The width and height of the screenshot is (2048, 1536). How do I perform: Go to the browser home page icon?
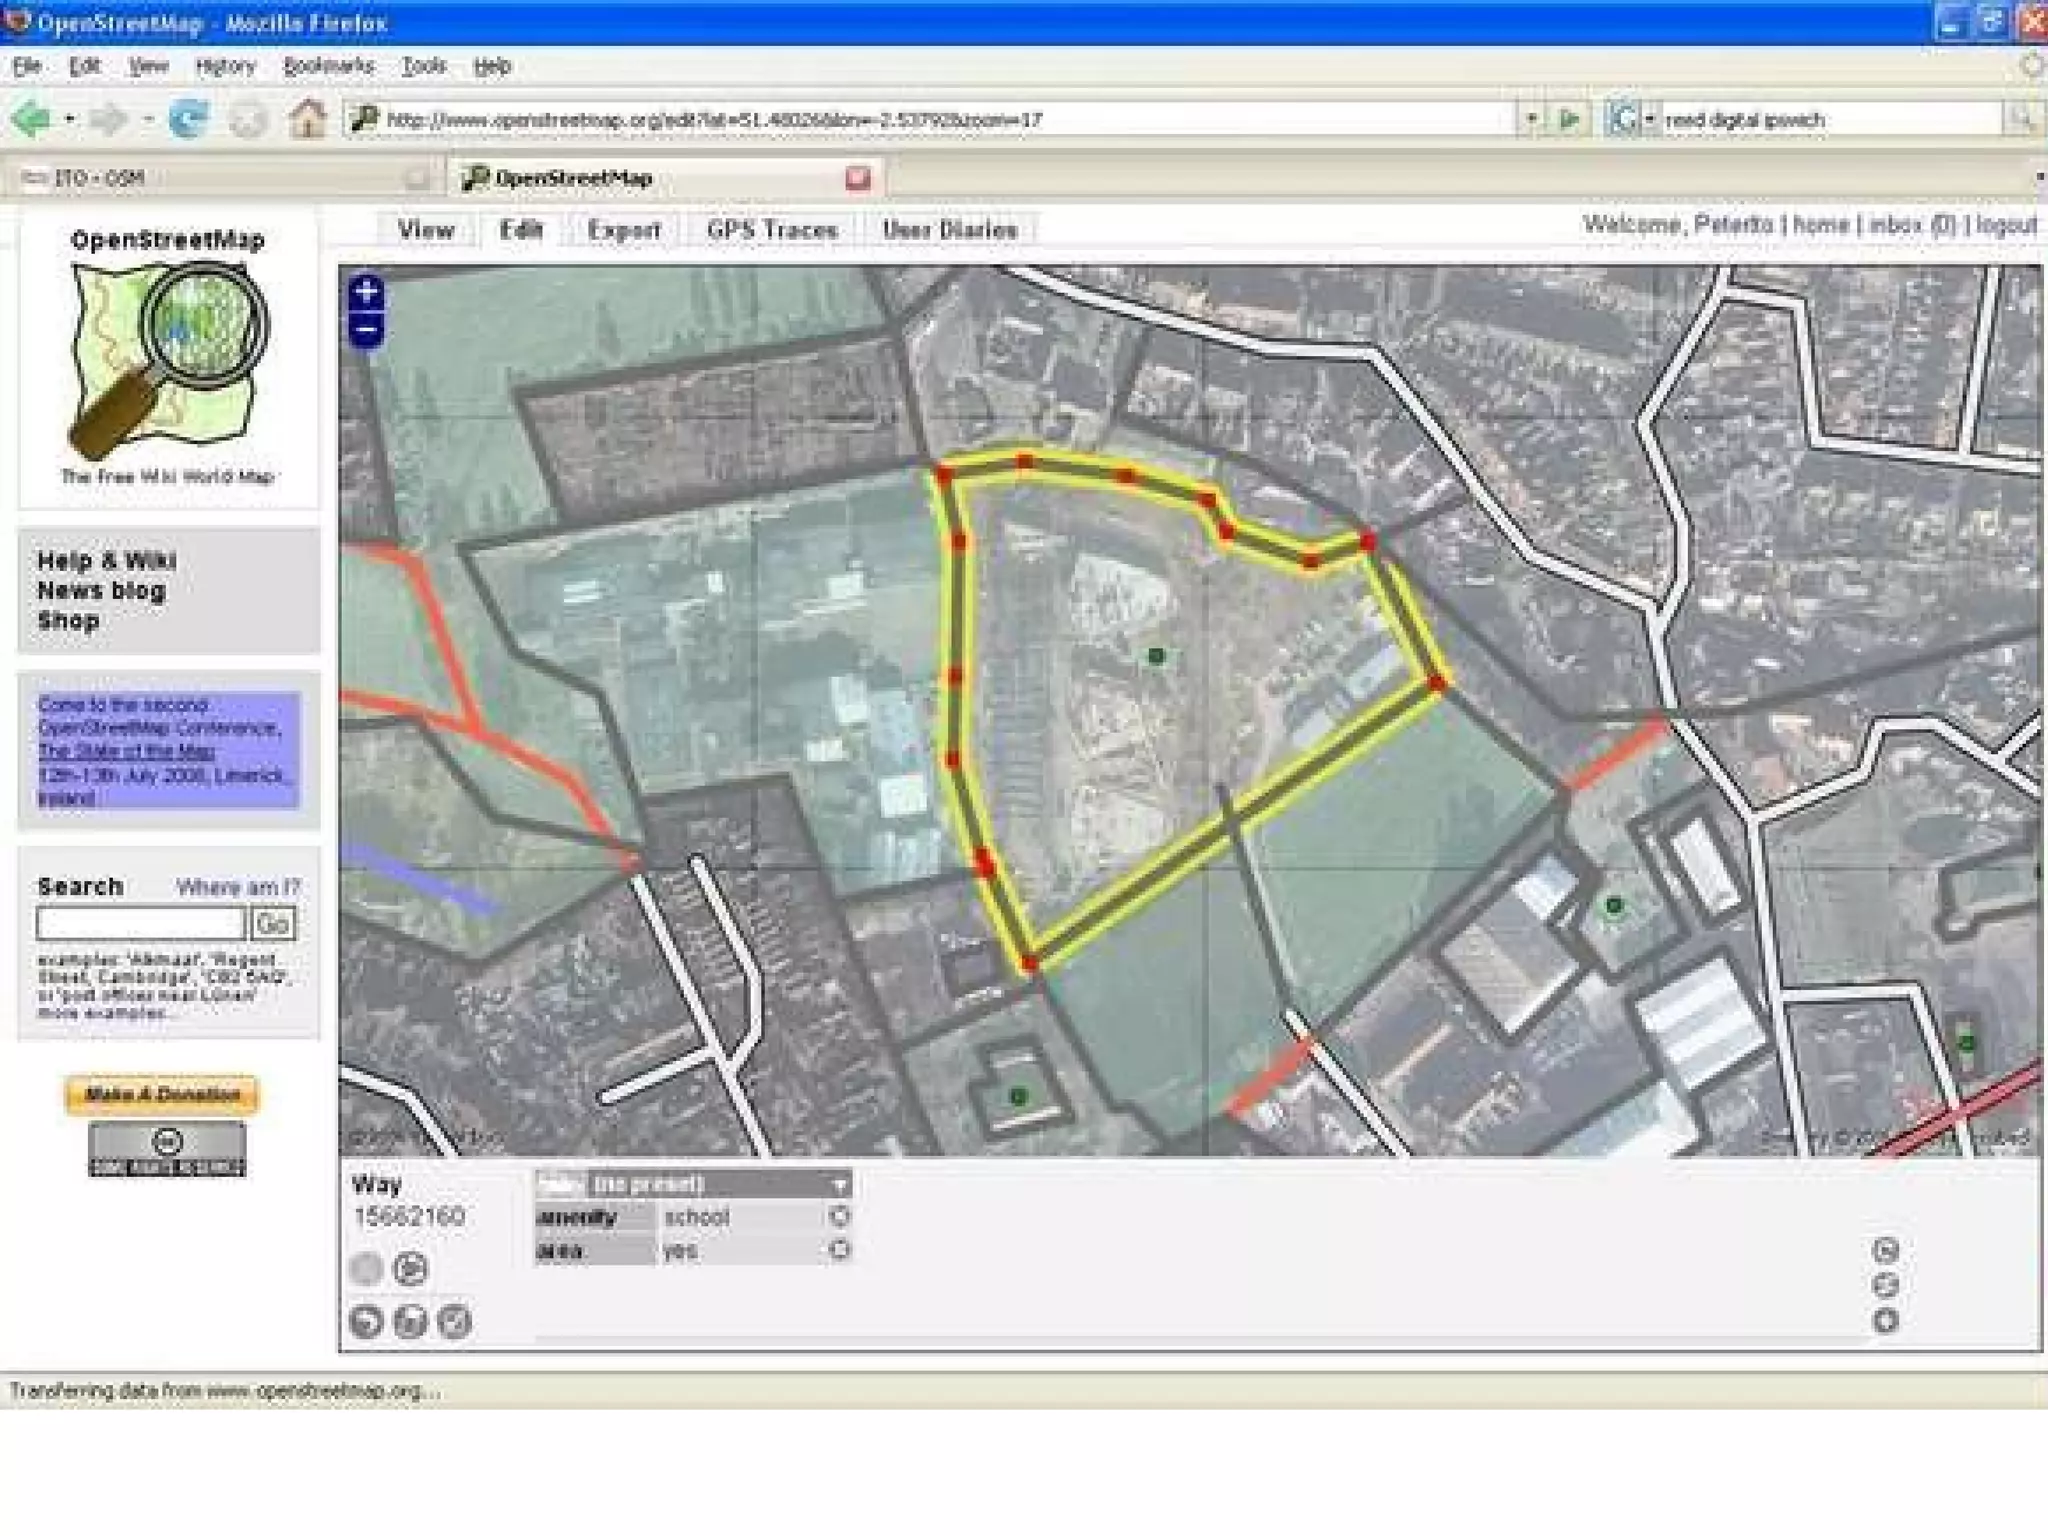307,119
